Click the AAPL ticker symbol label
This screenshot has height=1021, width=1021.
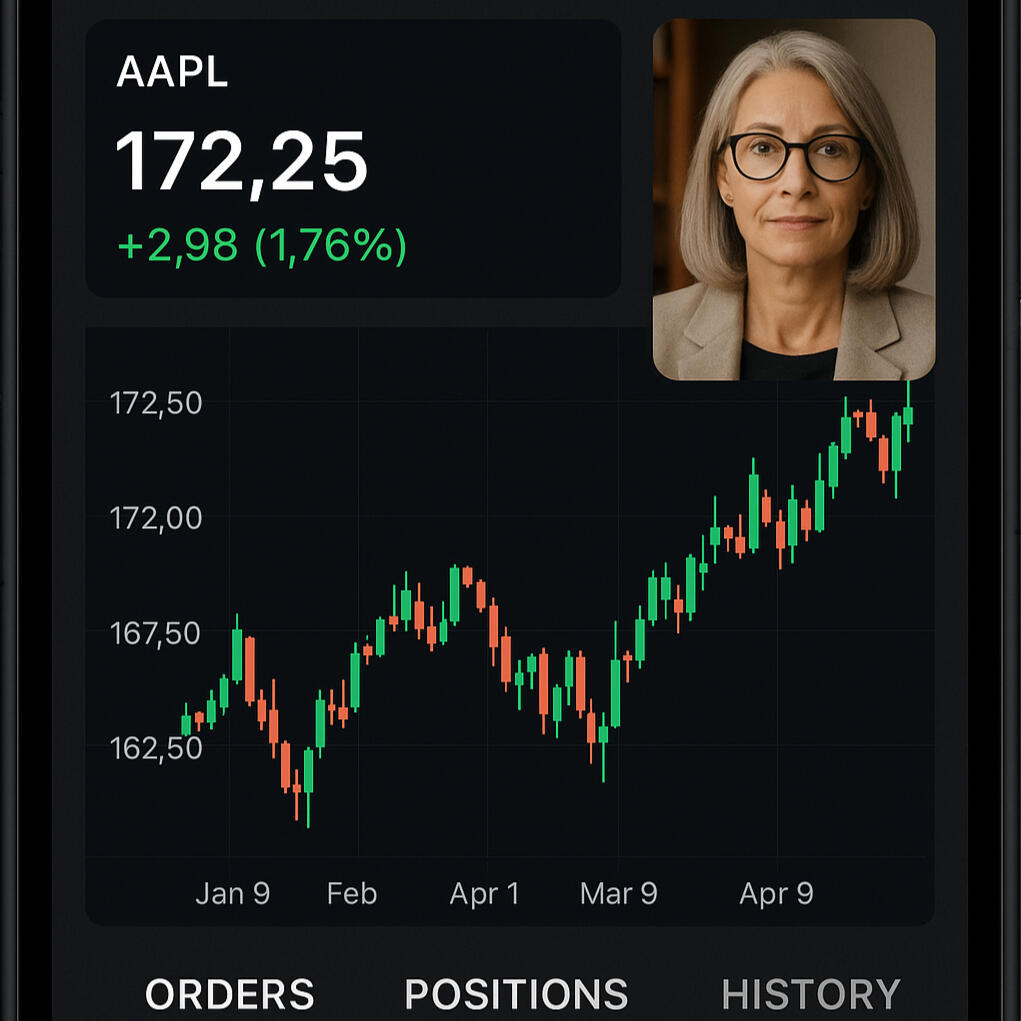[172, 72]
